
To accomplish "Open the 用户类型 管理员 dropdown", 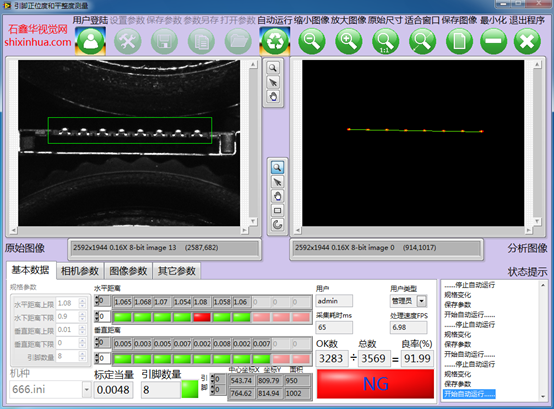I will [422, 301].
